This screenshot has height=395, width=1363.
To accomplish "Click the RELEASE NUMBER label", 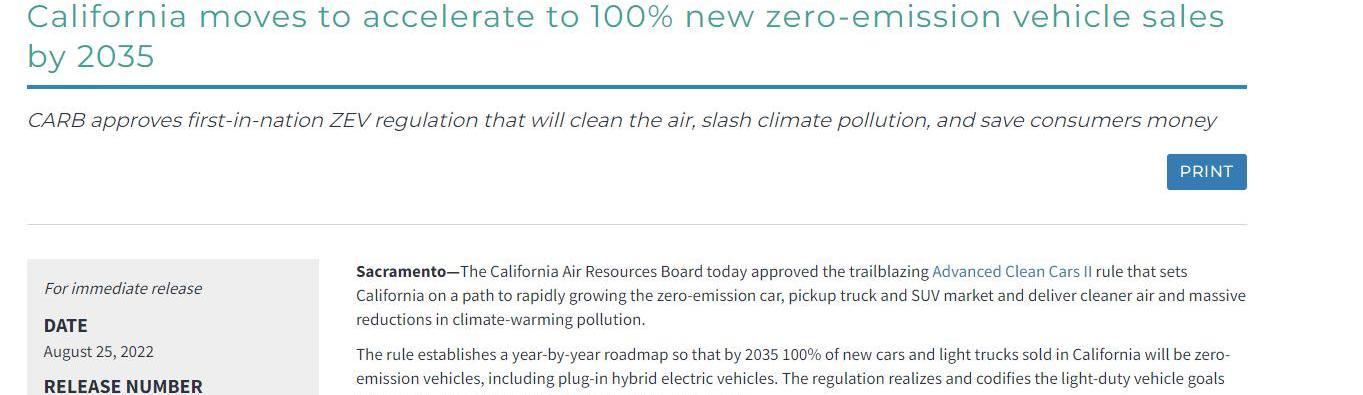I will click(x=123, y=386).
